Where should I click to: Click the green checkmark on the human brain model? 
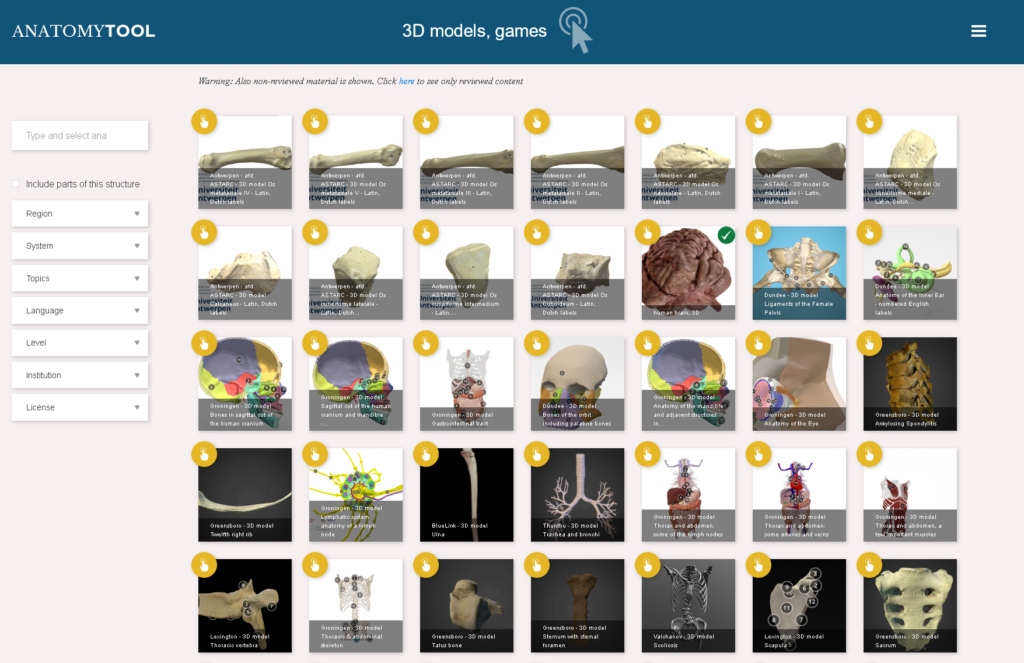click(x=727, y=235)
